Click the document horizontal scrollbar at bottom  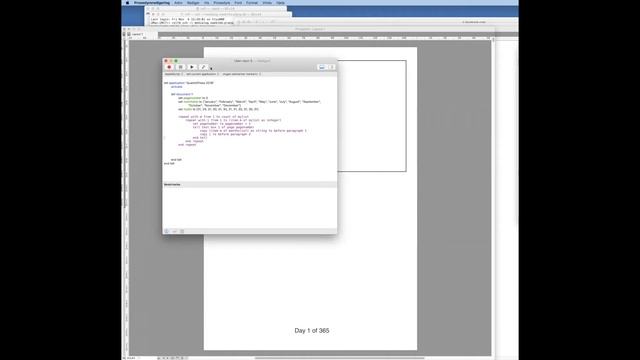[340, 358]
